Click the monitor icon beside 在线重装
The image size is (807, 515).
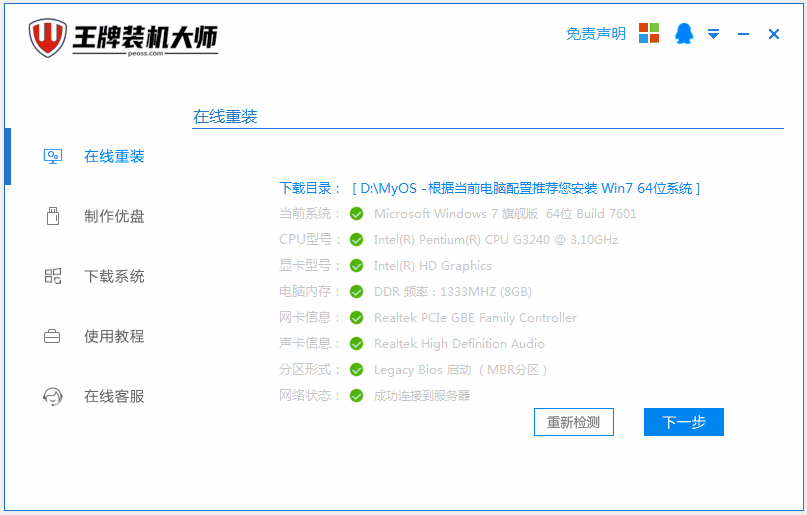(52, 156)
